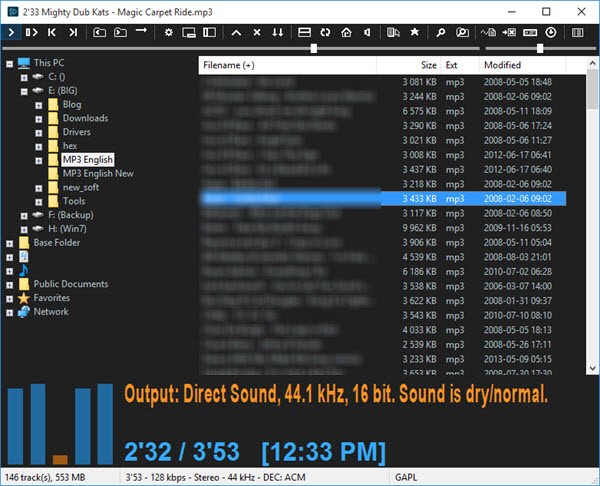Open settings via the gear icon
The width and height of the screenshot is (600, 486).
click(x=169, y=33)
